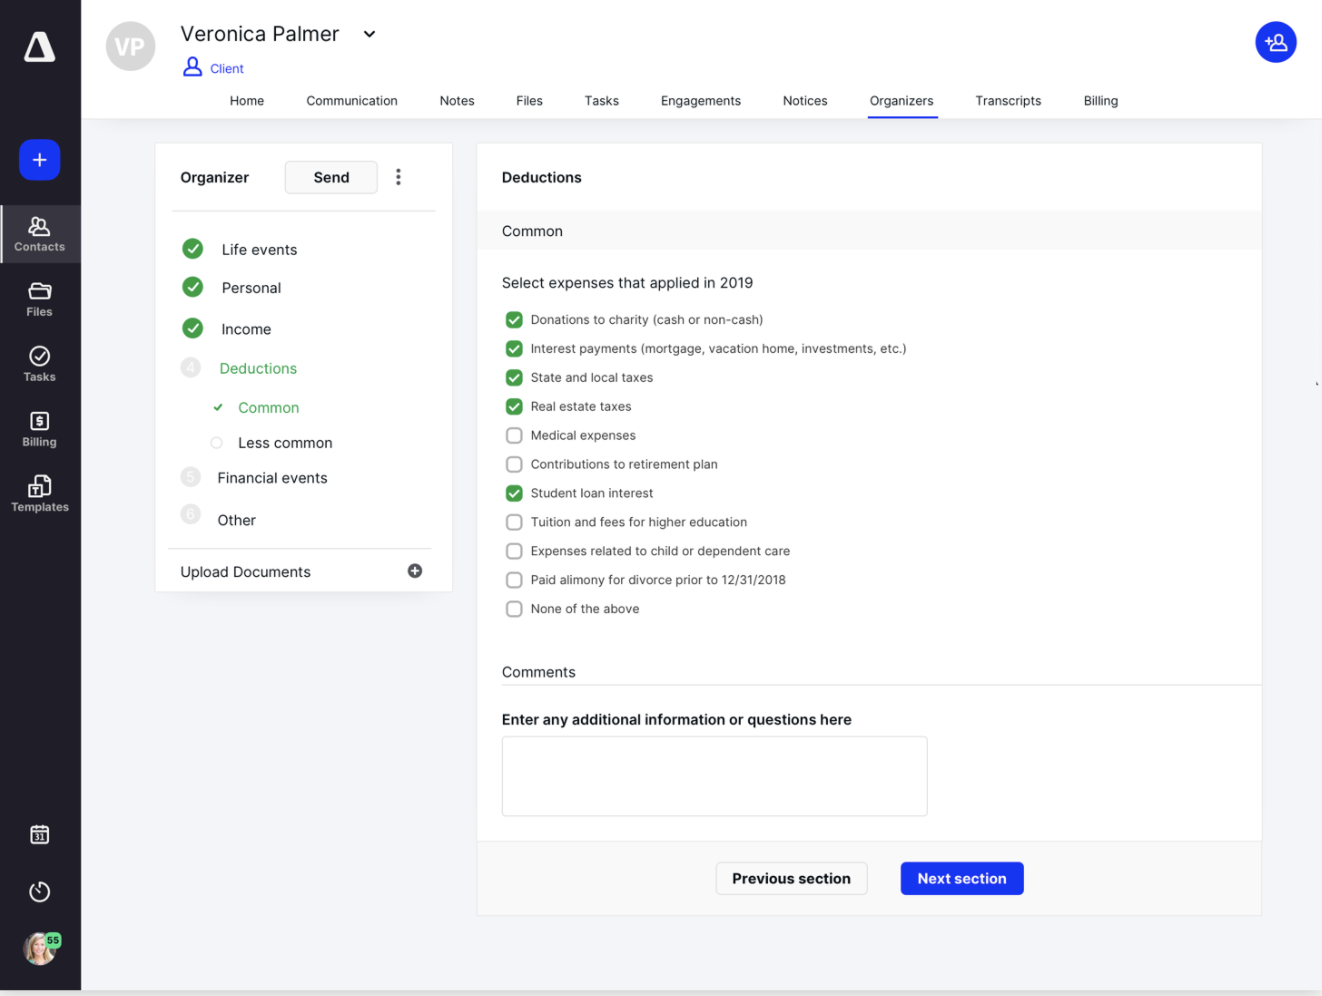The width and height of the screenshot is (1322, 996).
Task: Open the Organizer three-dot options menu
Action: click(398, 177)
